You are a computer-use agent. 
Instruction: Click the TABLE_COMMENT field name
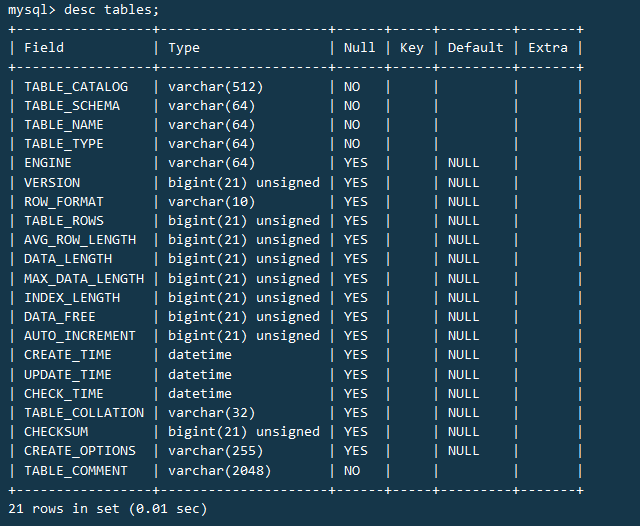point(76,471)
